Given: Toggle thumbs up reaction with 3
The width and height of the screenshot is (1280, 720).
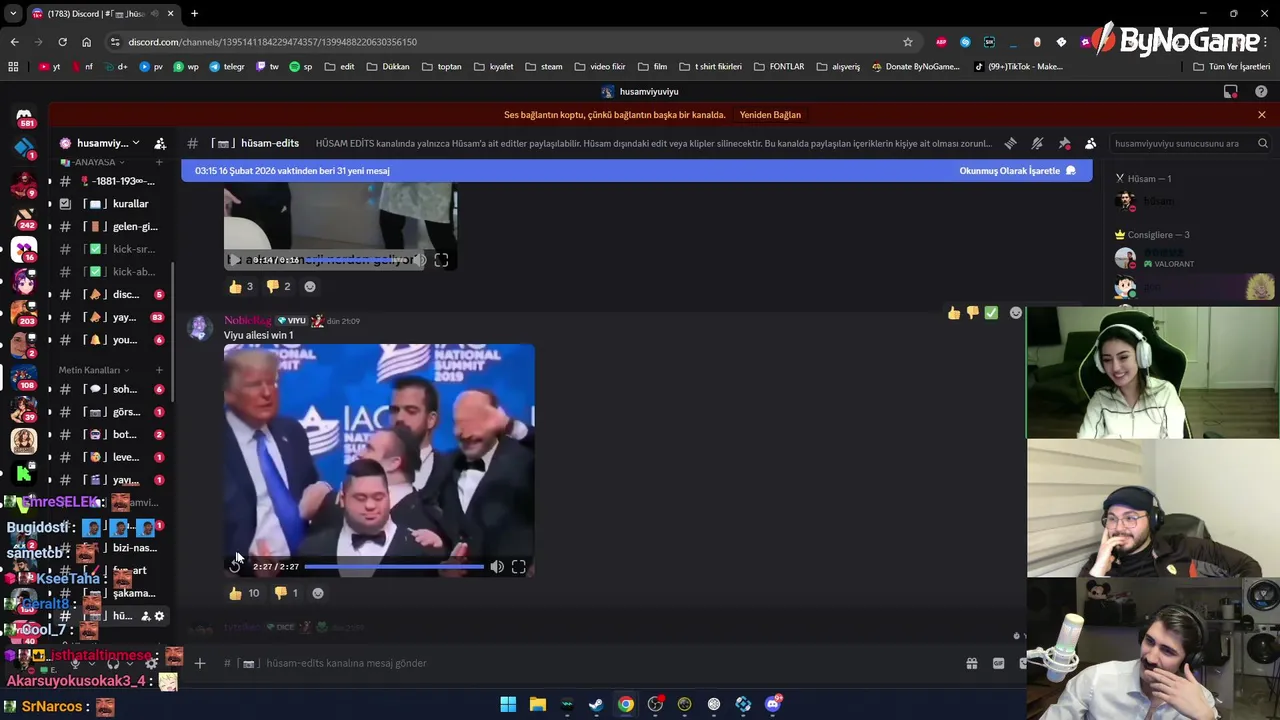Looking at the screenshot, I should (x=240, y=287).
